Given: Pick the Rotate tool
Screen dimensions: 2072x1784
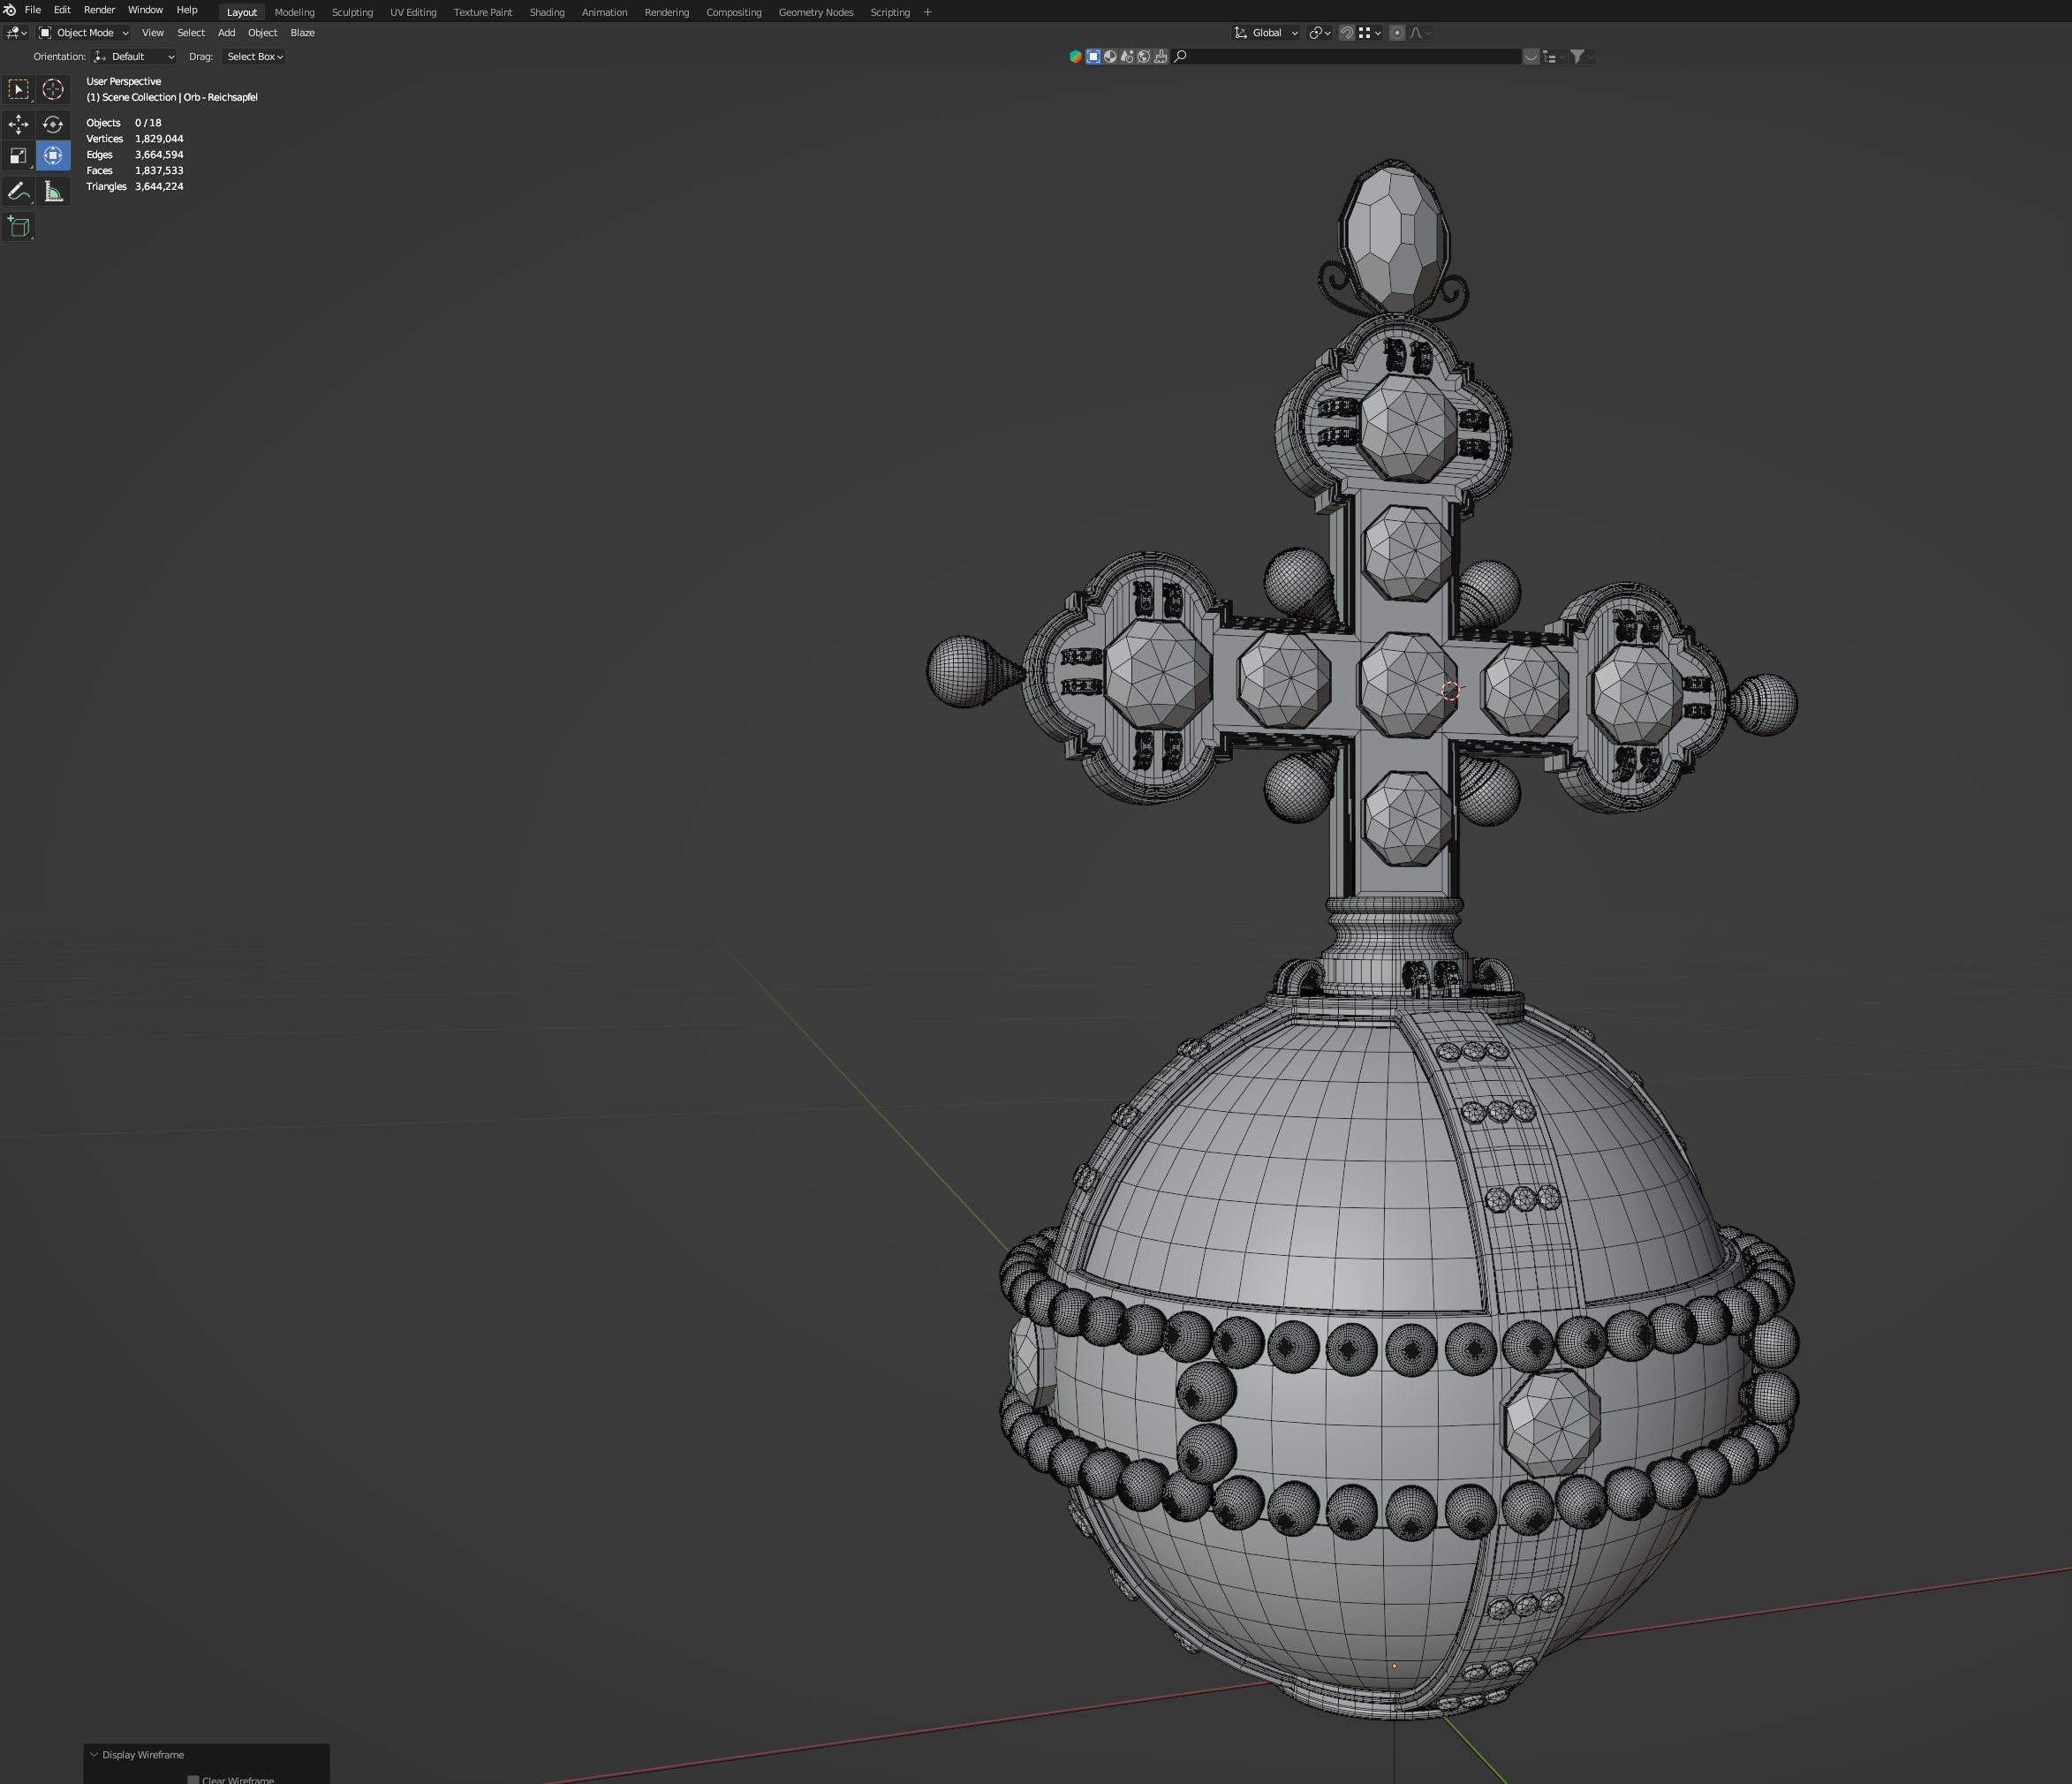Looking at the screenshot, I should point(53,125).
